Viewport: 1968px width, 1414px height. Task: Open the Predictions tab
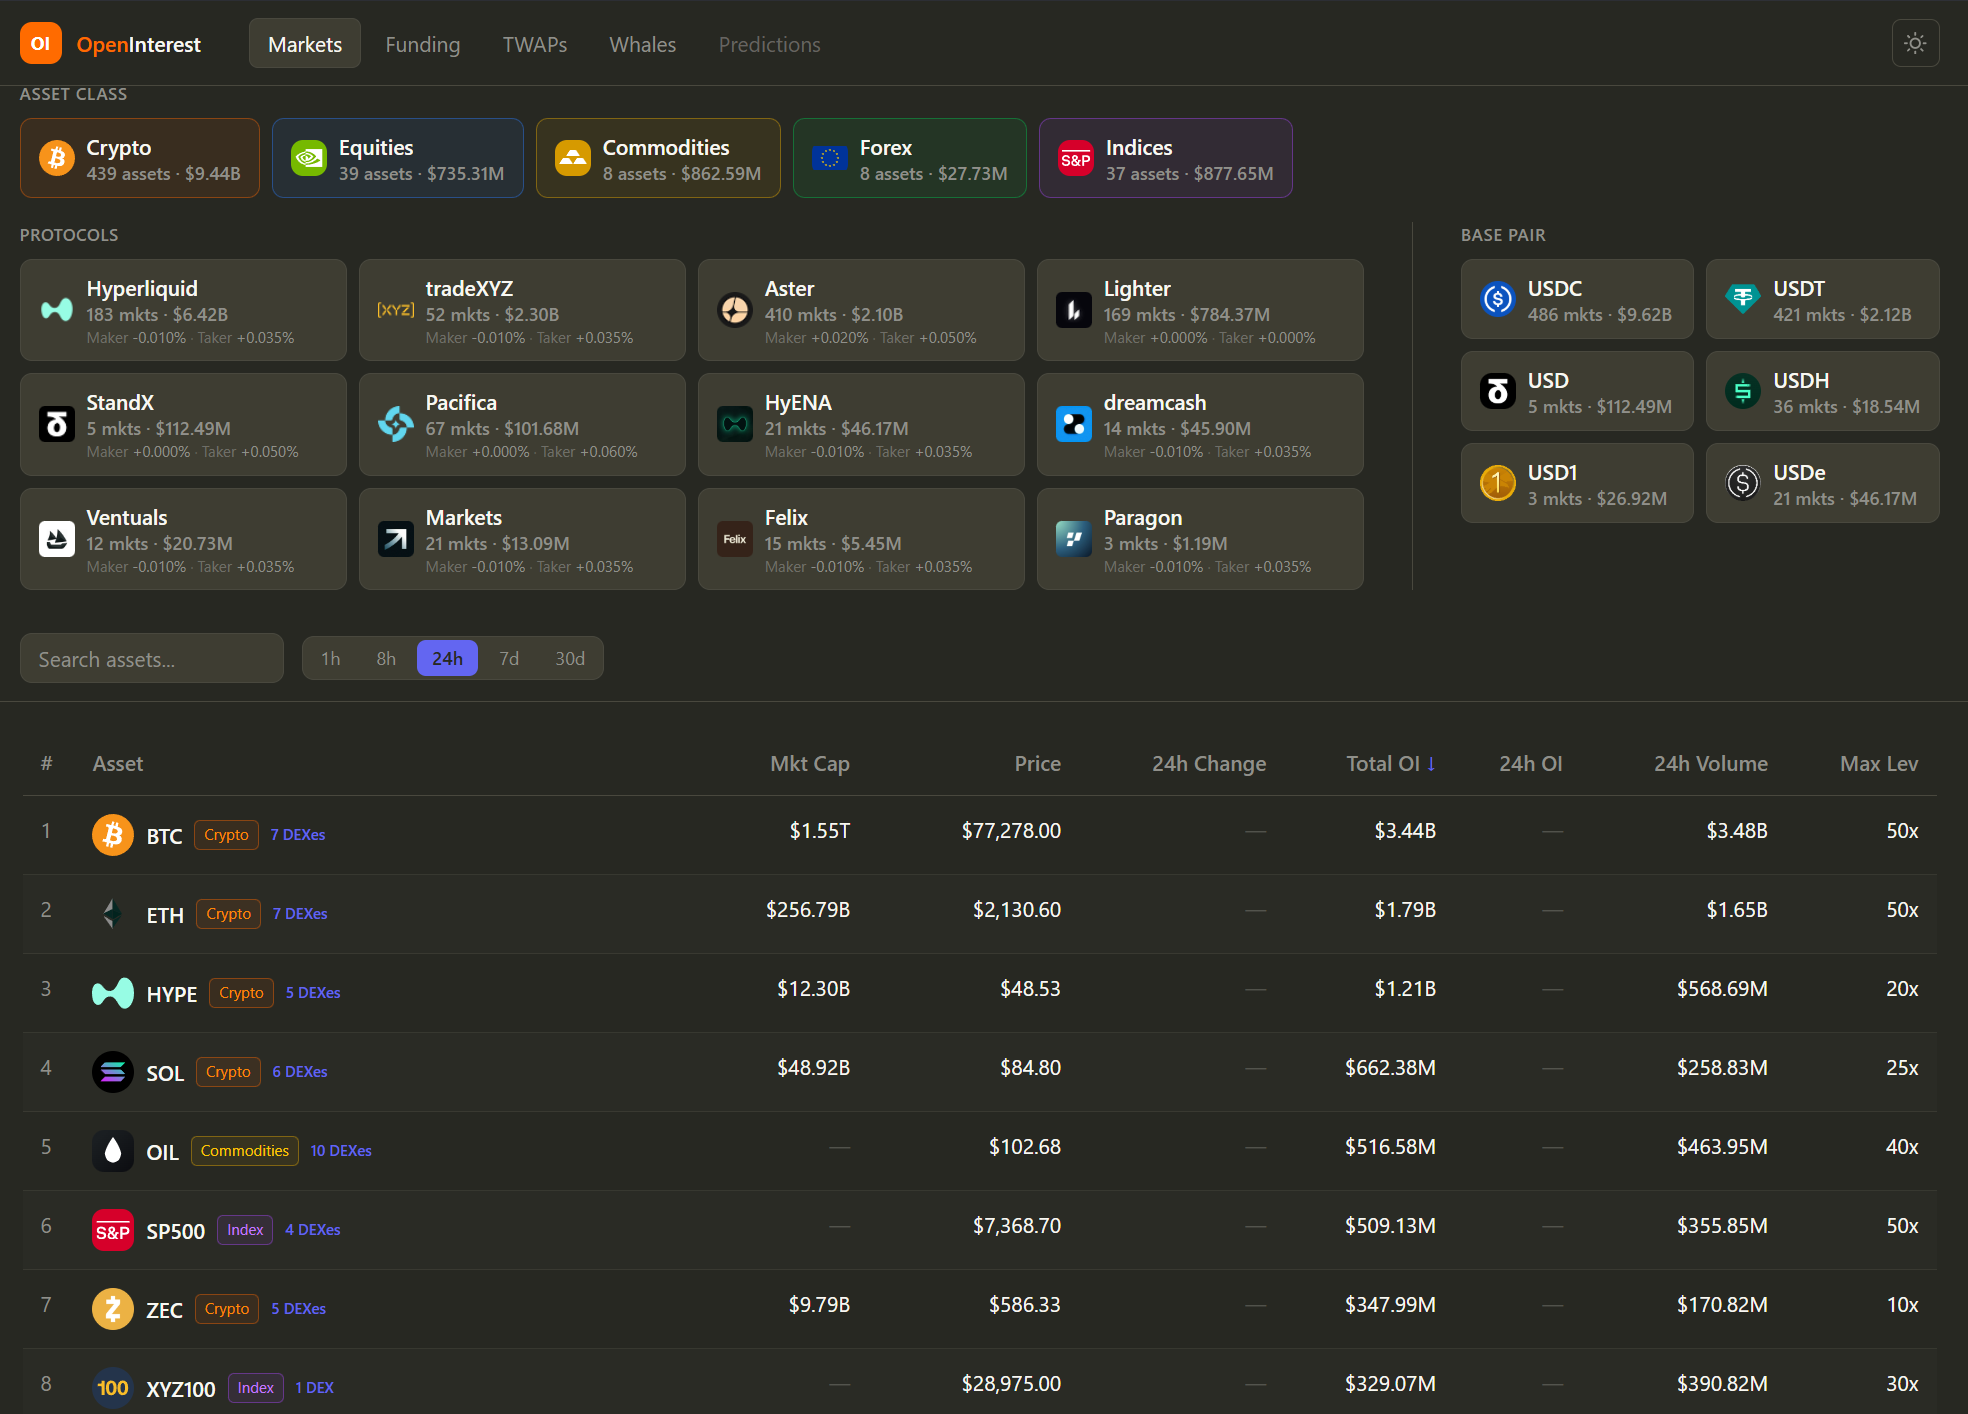click(x=770, y=44)
